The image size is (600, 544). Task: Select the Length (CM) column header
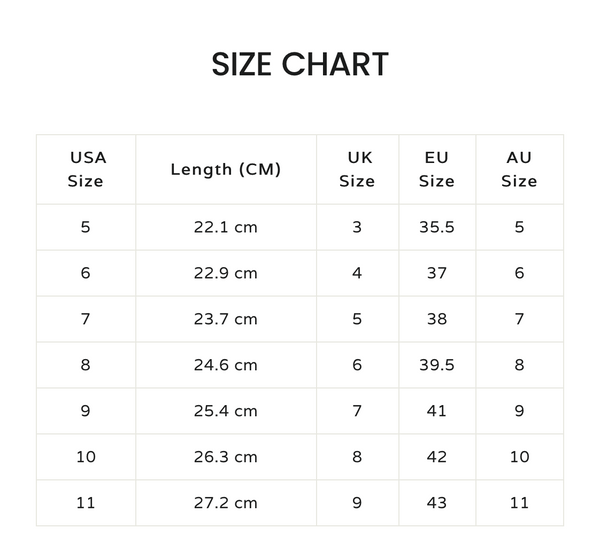226,169
